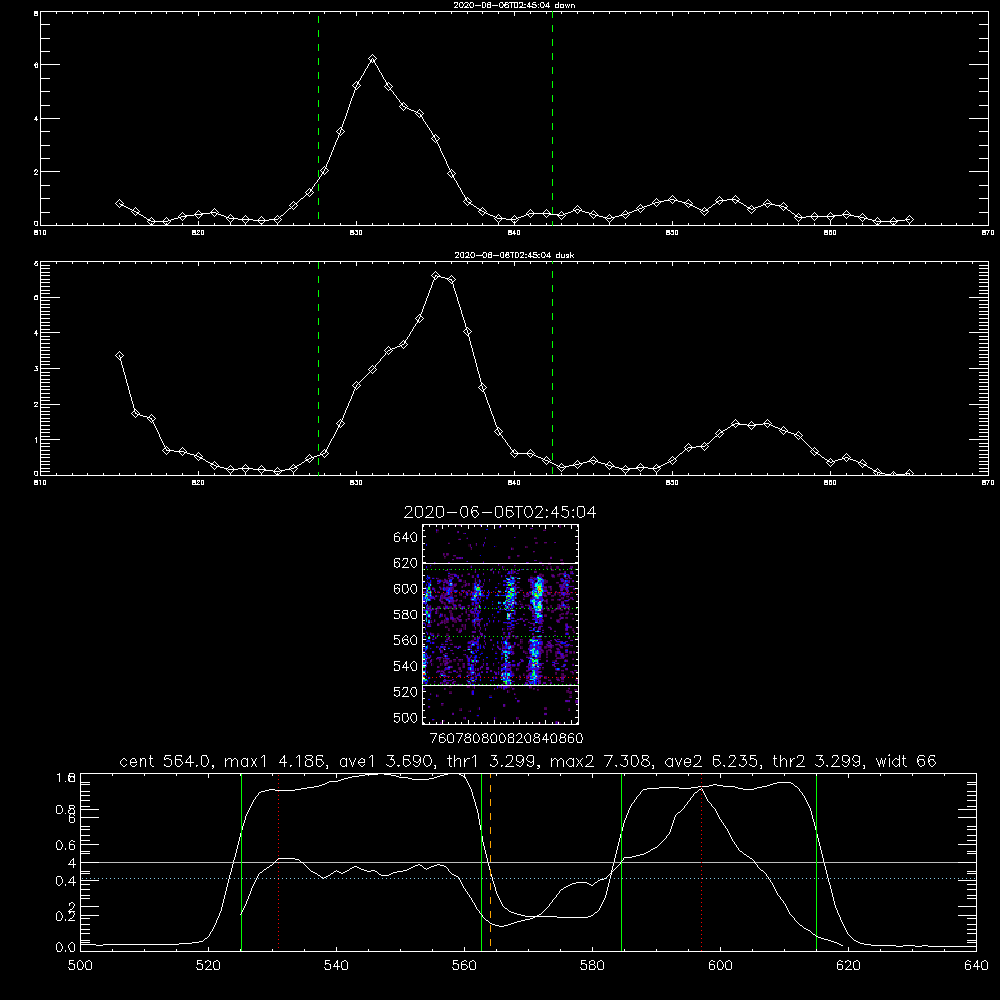Click bottom plot x-axis label '560'
The image size is (1000, 1000).
[464, 966]
